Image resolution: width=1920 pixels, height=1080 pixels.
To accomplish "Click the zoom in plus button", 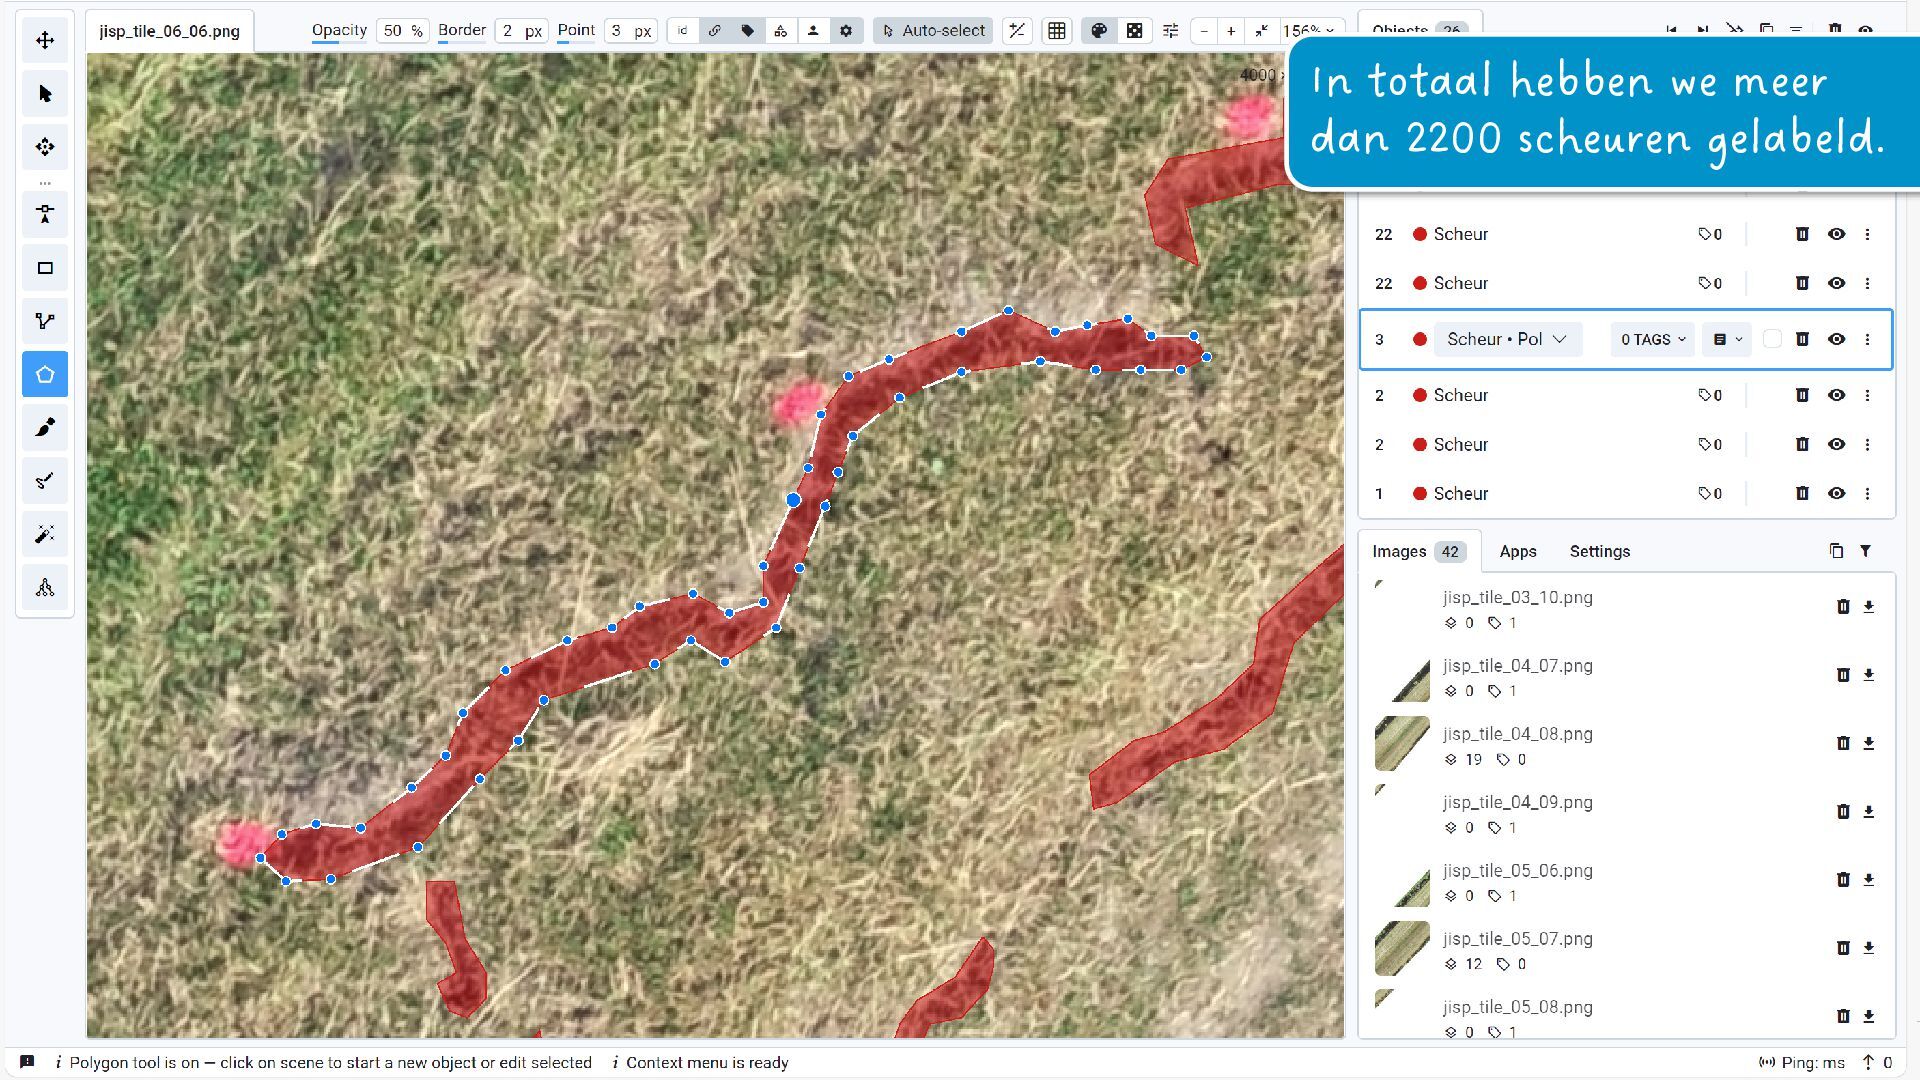I will 1231,31.
